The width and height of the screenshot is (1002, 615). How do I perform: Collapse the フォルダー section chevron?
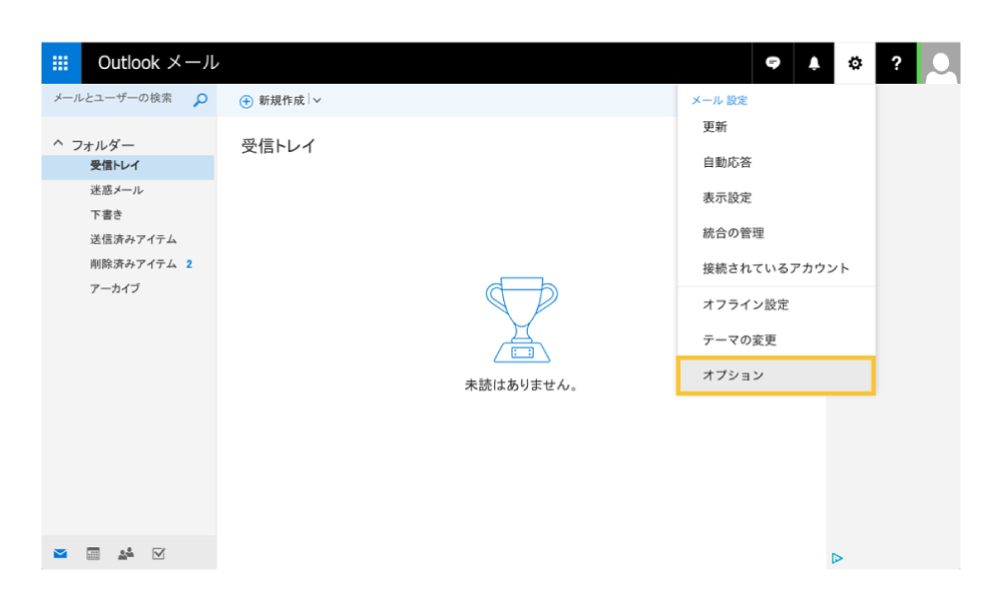point(58,144)
